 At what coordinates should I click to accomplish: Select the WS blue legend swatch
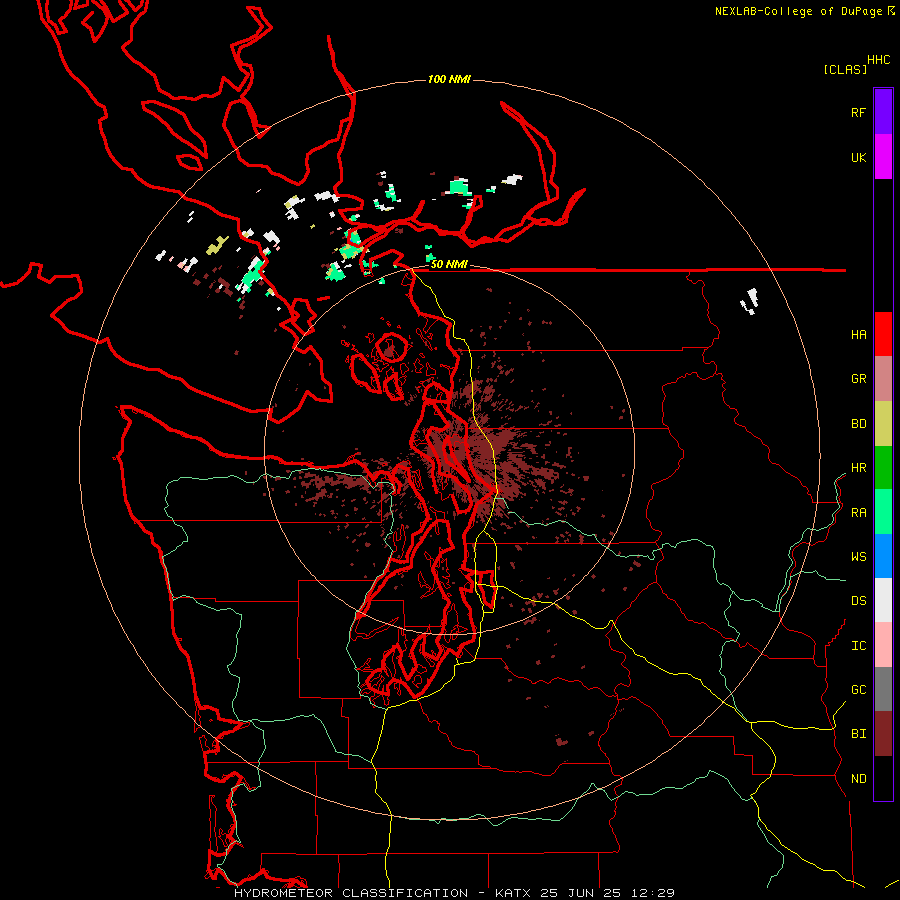[x=883, y=556]
